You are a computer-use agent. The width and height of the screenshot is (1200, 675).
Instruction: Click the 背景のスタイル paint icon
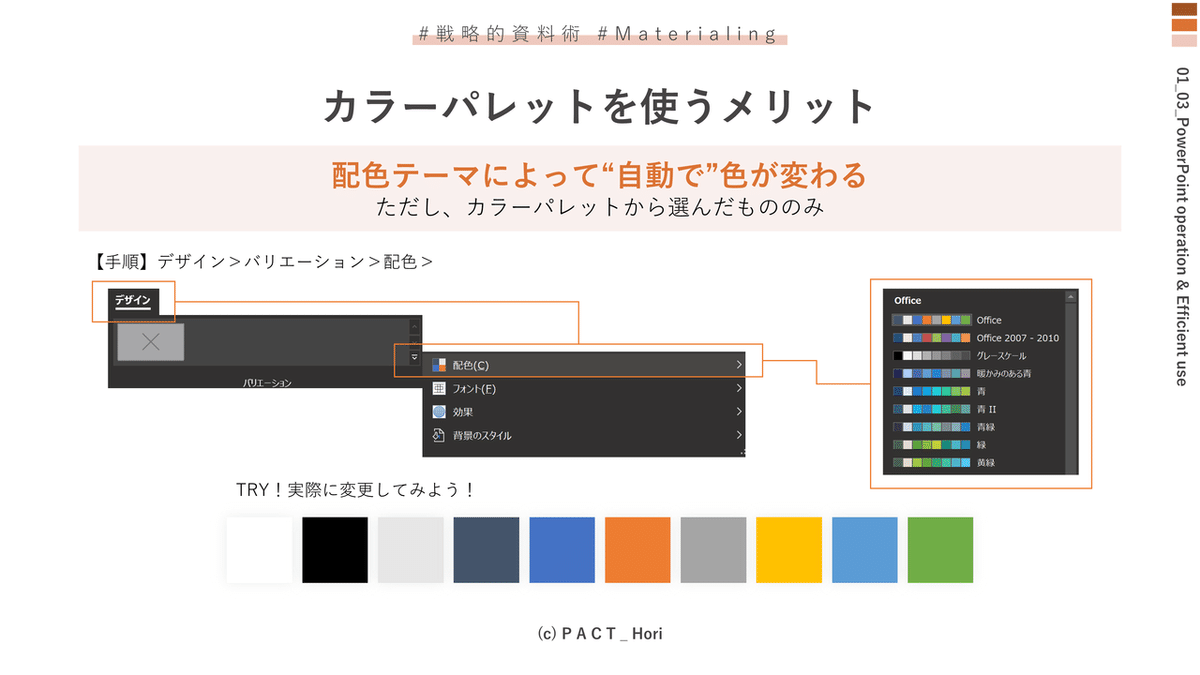click(438, 435)
